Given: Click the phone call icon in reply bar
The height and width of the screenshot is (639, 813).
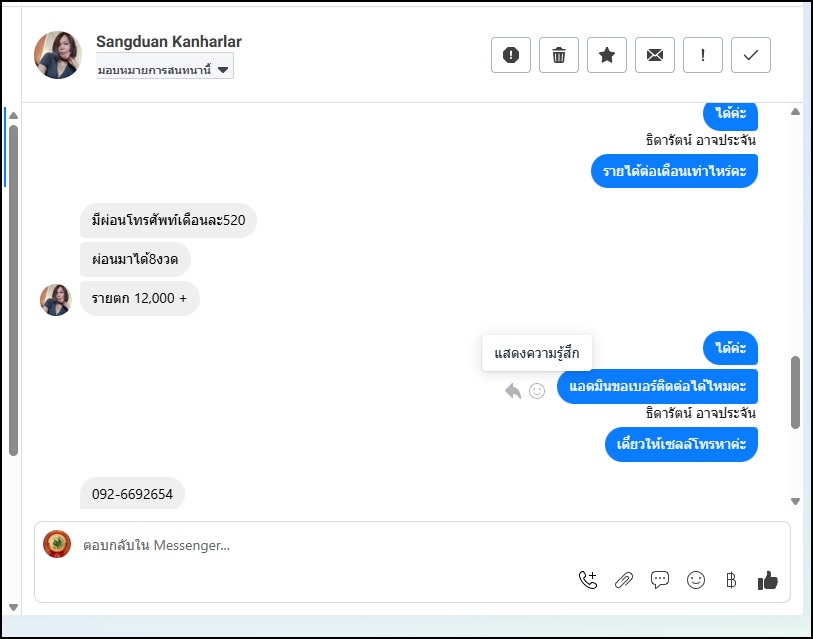Looking at the screenshot, I should [x=588, y=580].
